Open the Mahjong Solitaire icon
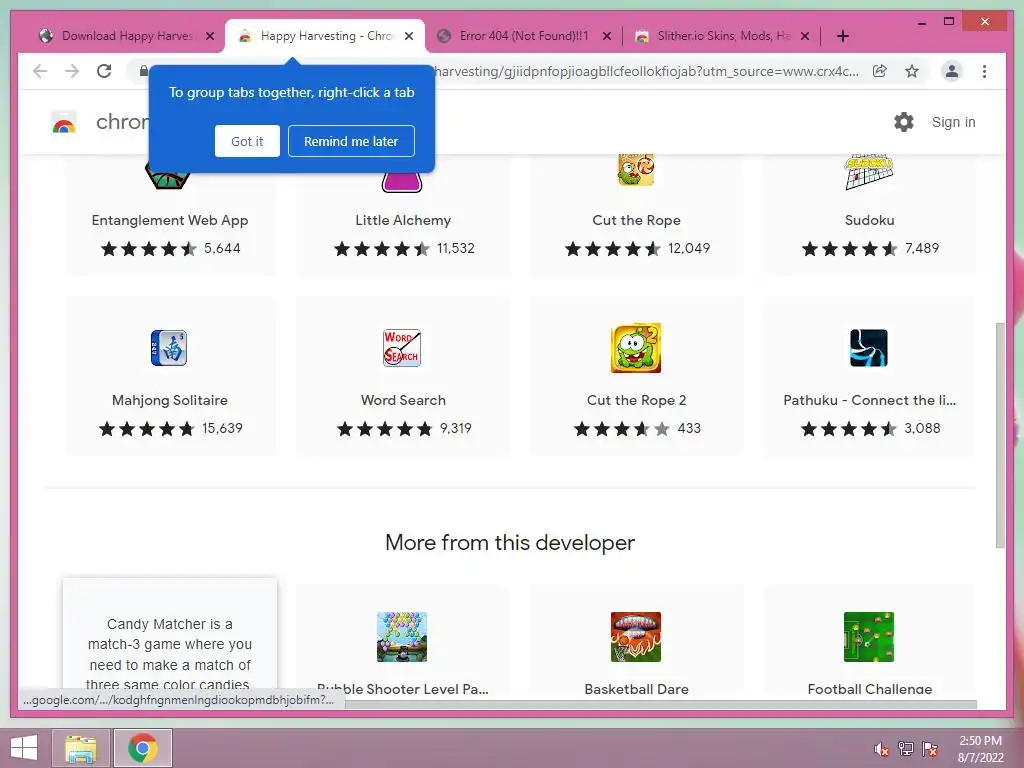This screenshot has height=768, width=1024. coord(169,348)
